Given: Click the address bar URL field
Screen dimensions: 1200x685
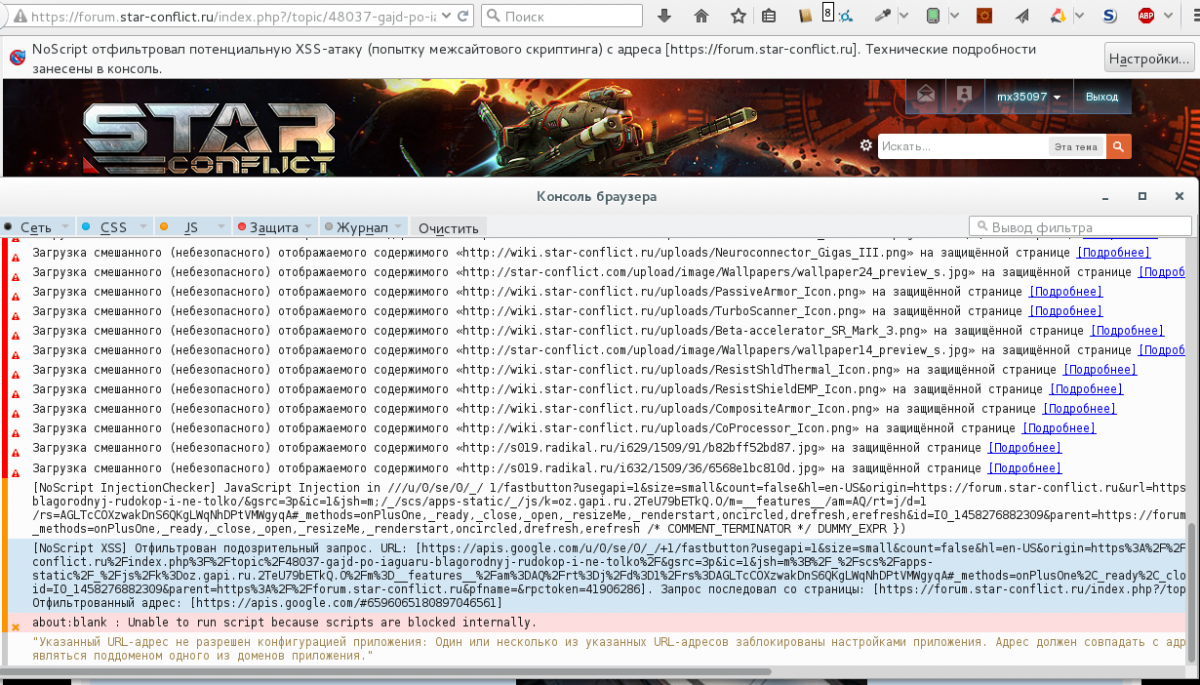Looking at the screenshot, I should [x=233, y=17].
